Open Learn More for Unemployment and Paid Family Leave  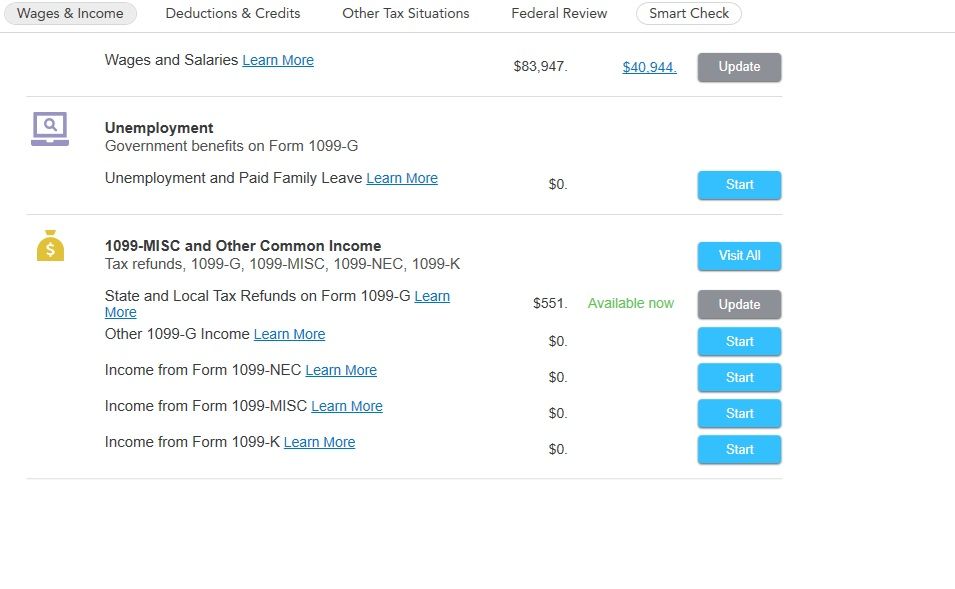(402, 179)
